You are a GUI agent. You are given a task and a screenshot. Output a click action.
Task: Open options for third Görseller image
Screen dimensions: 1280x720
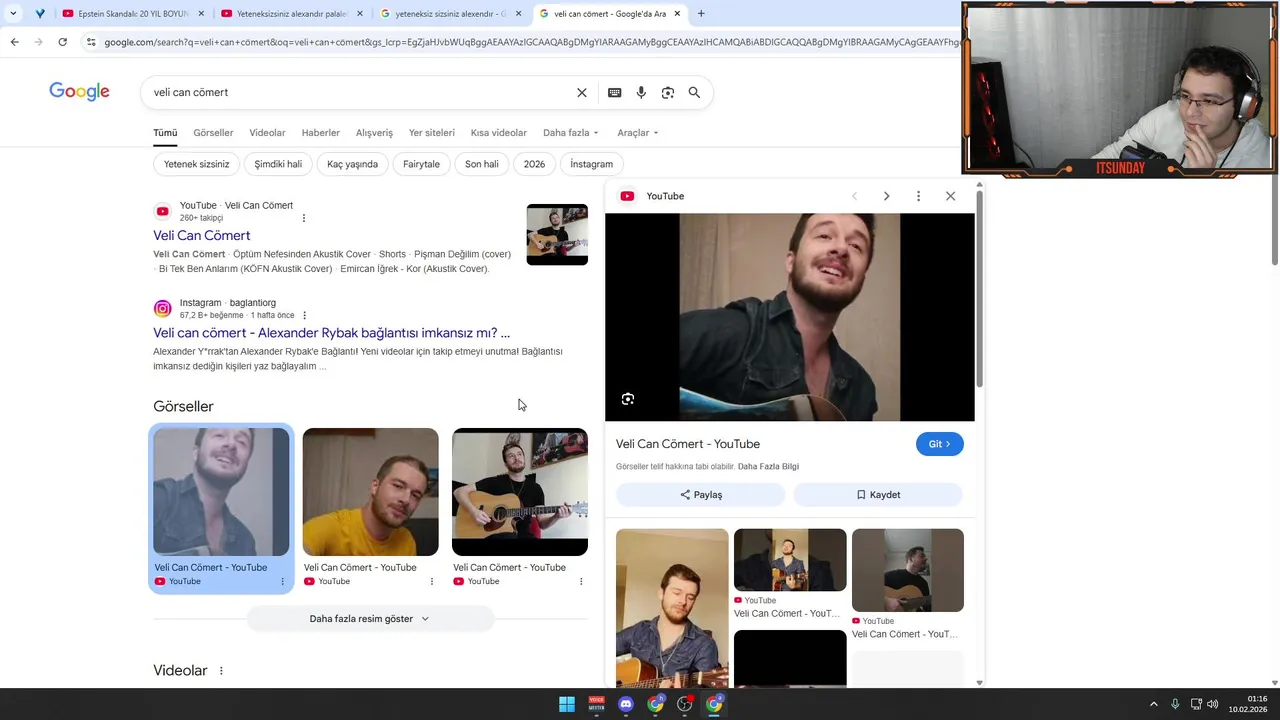(x=581, y=581)
